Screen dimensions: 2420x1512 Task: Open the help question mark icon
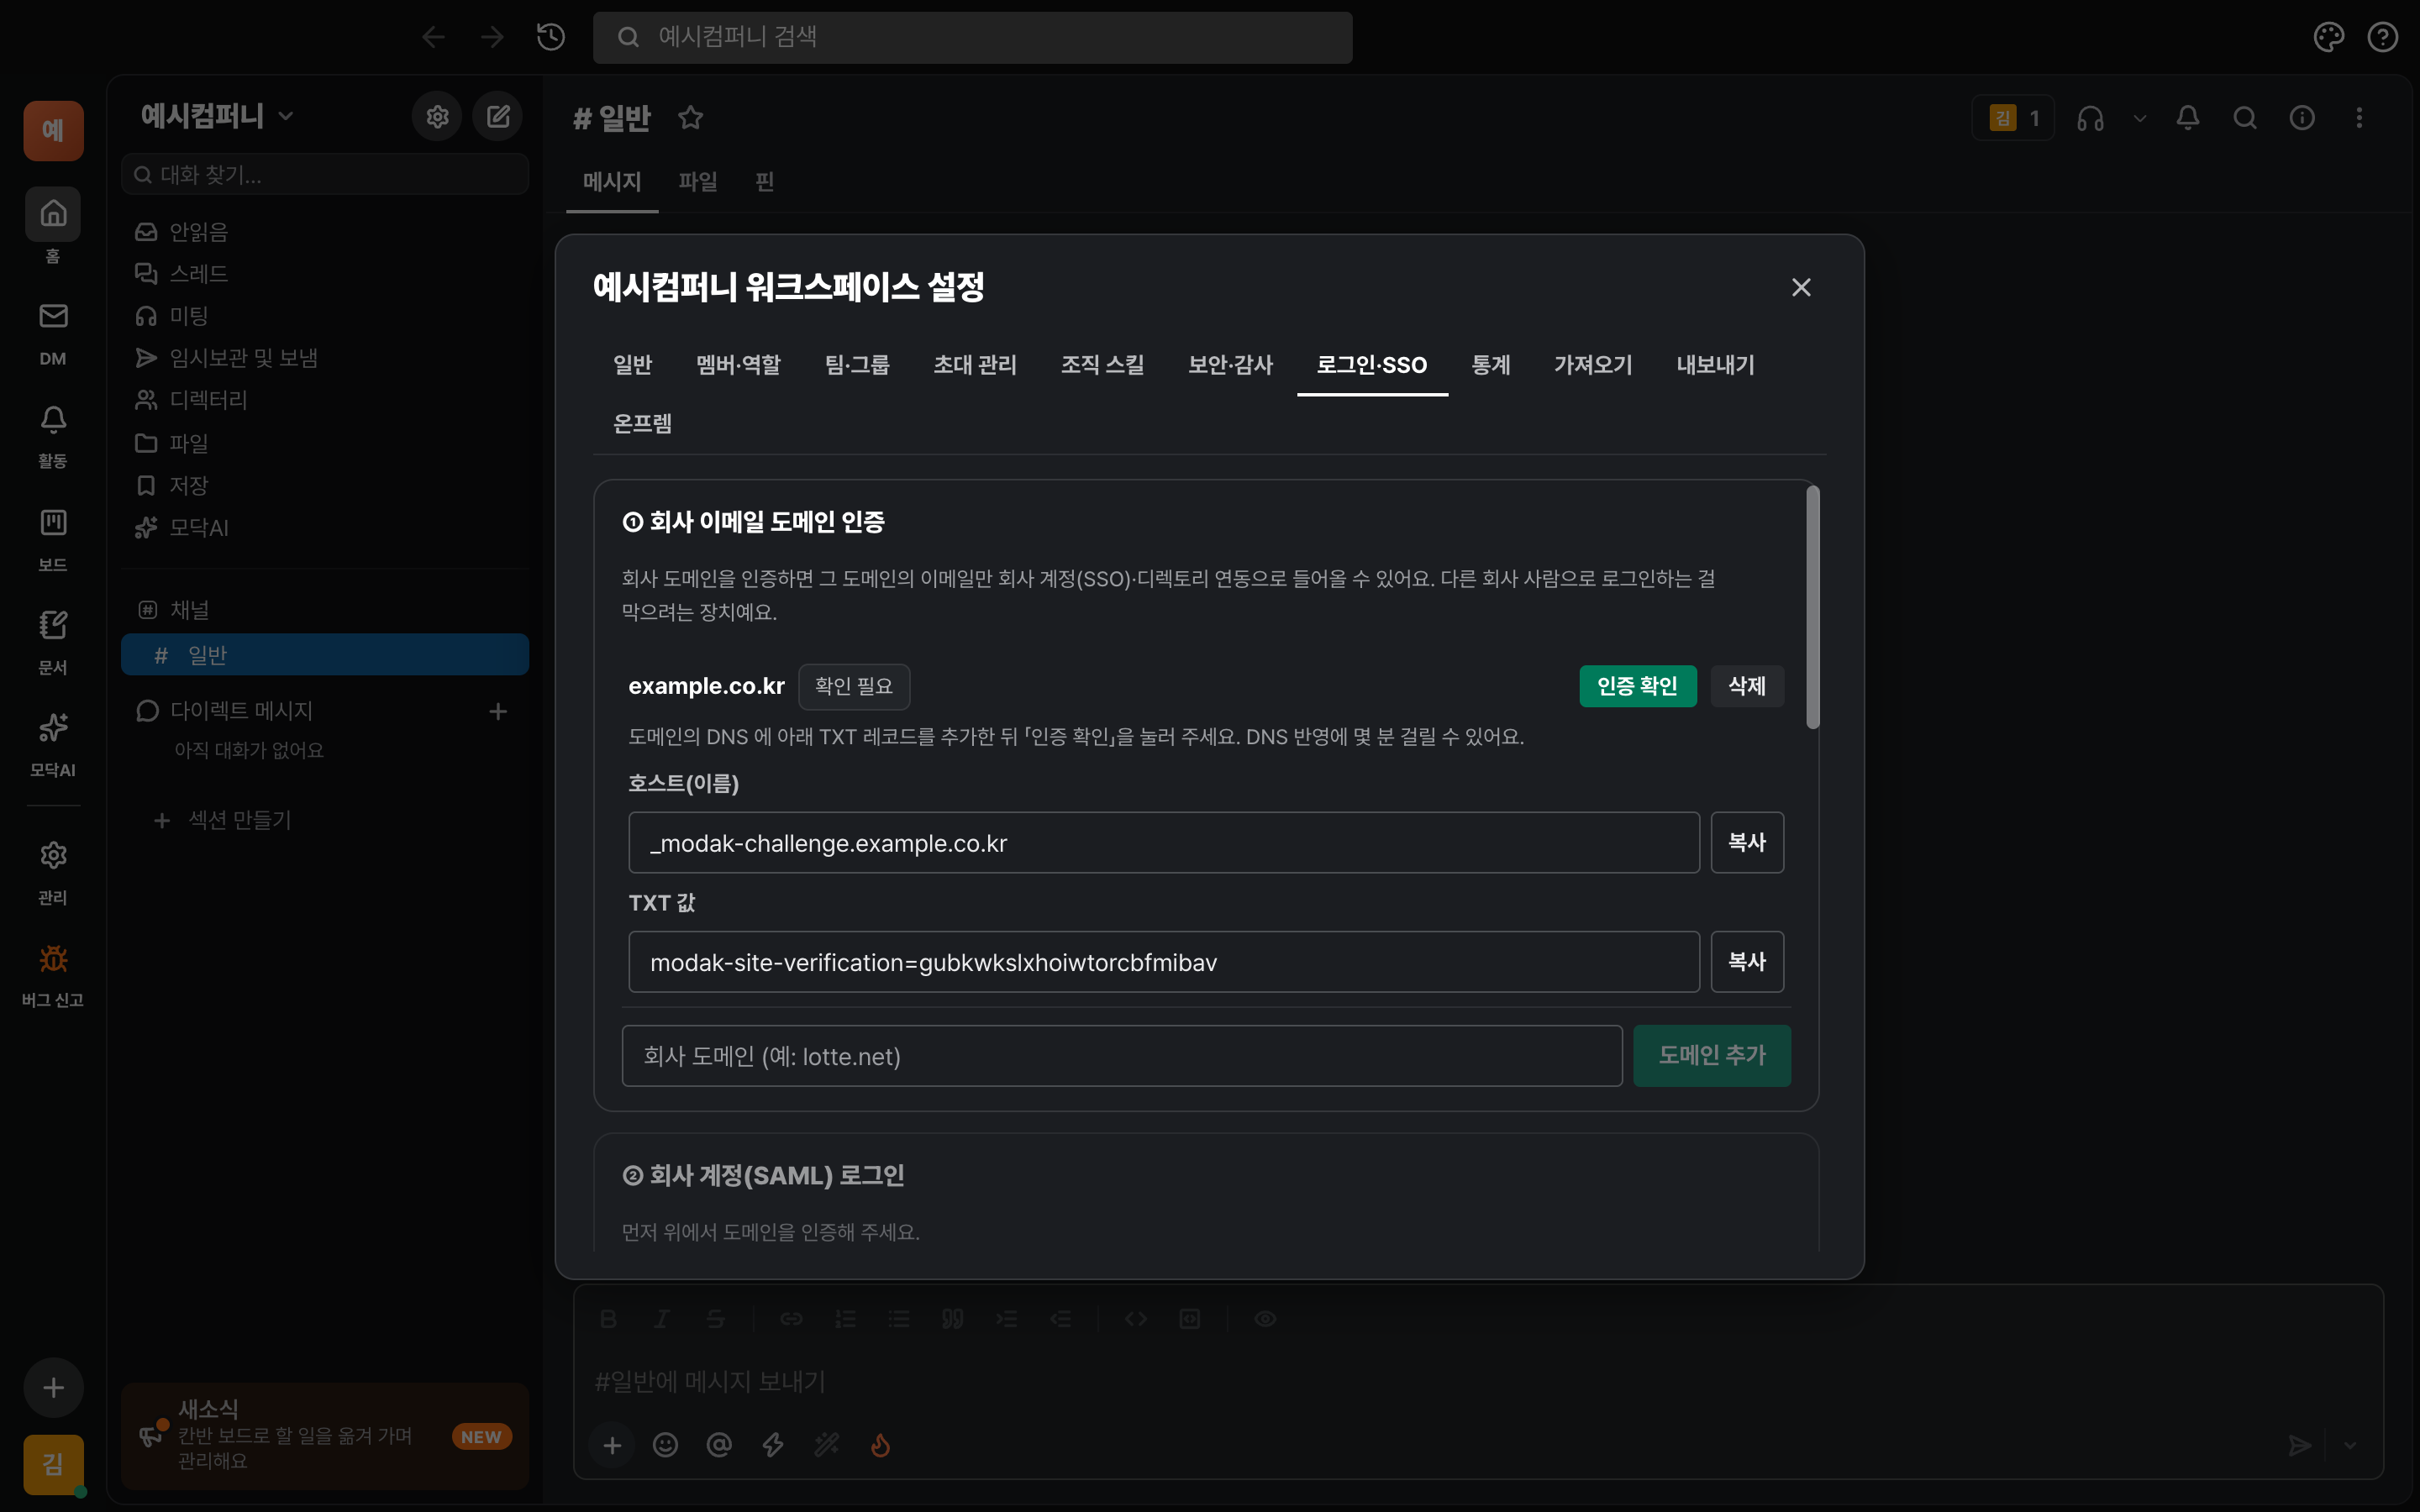pyautogui.click(x=2383, y=37)
